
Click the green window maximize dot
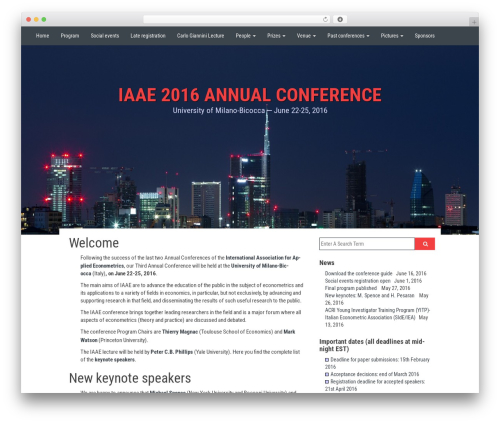point(44,19)
